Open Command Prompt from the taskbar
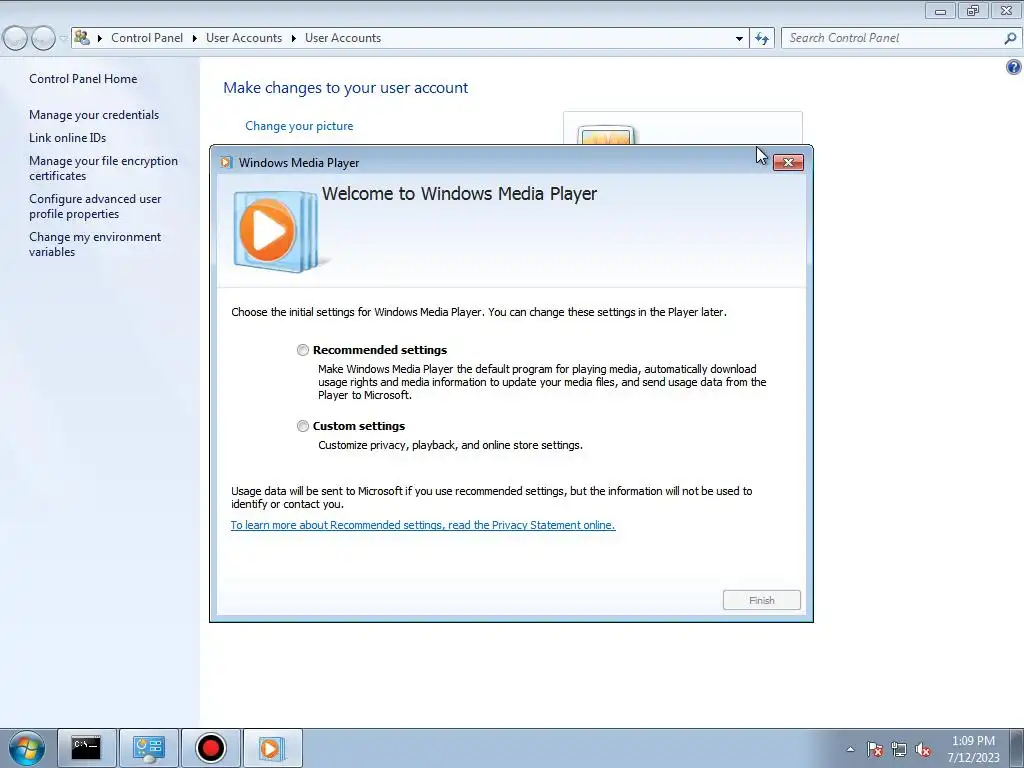The image size is (1024, 768). coord(86,748)
